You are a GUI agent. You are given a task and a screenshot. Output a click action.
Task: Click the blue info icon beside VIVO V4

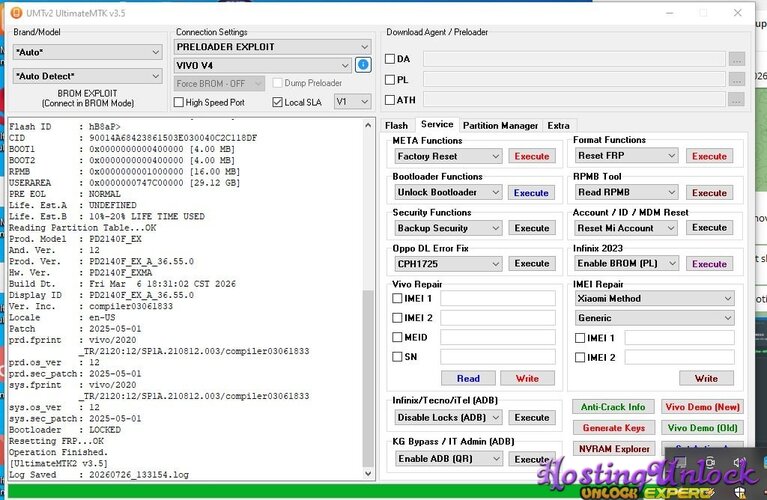point(362,65)
